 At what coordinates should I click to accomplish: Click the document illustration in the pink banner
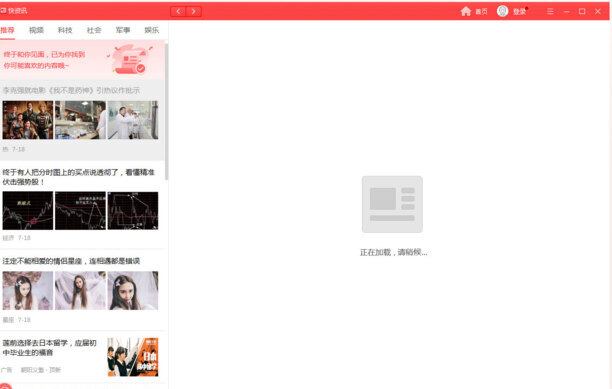point(130,59)
